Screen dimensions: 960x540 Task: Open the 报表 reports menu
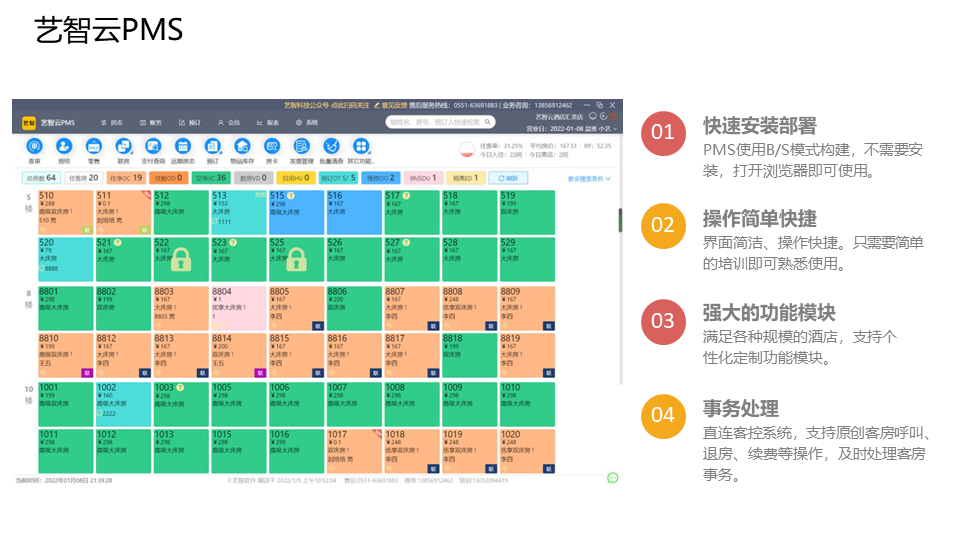click(x=268, y=122)
